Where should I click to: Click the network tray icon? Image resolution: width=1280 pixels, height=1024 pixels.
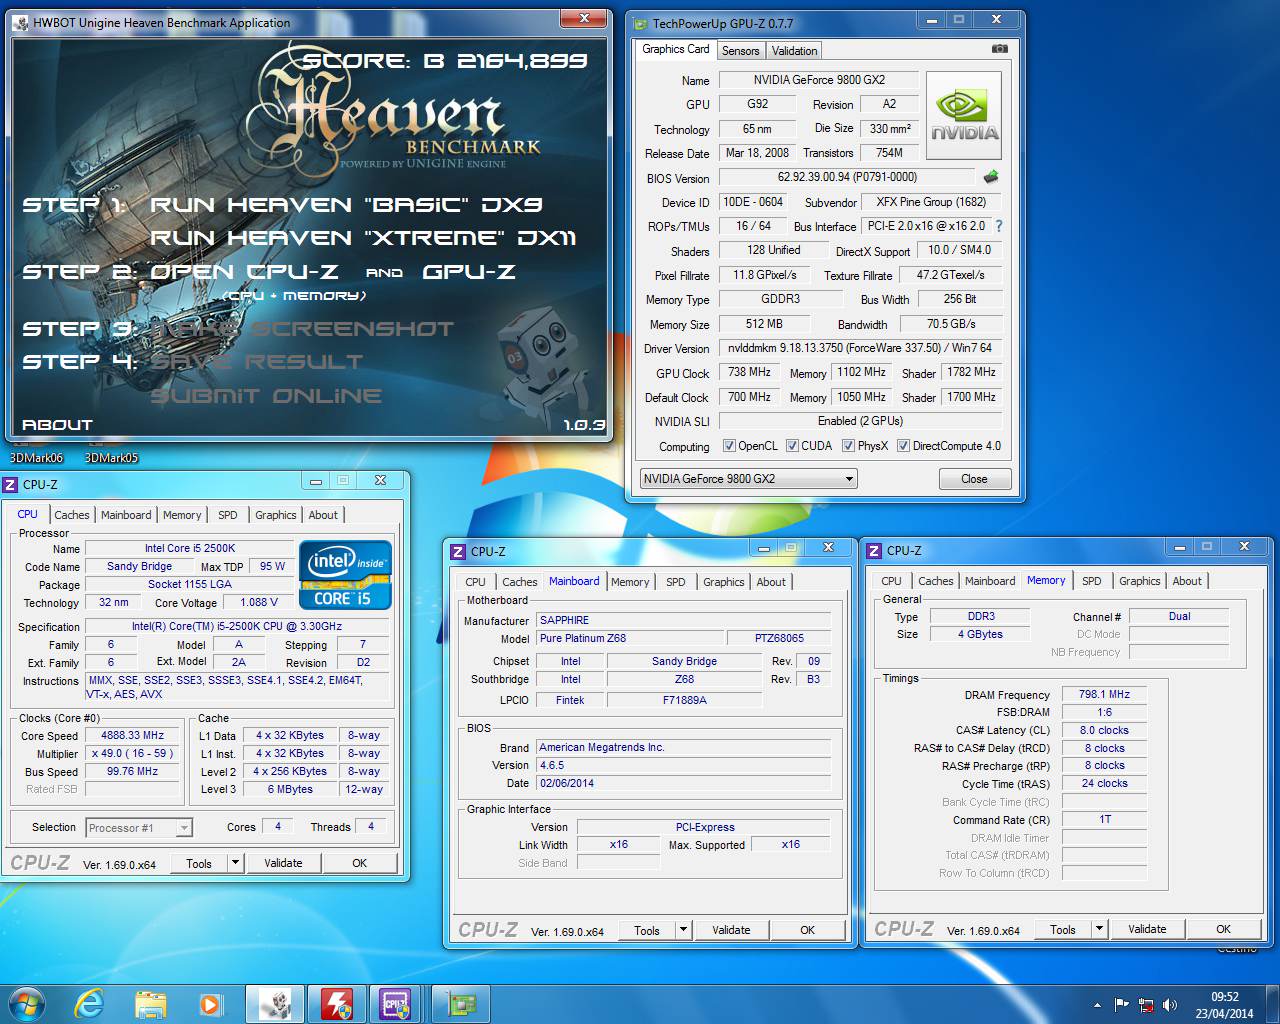click(1145, 1005)
